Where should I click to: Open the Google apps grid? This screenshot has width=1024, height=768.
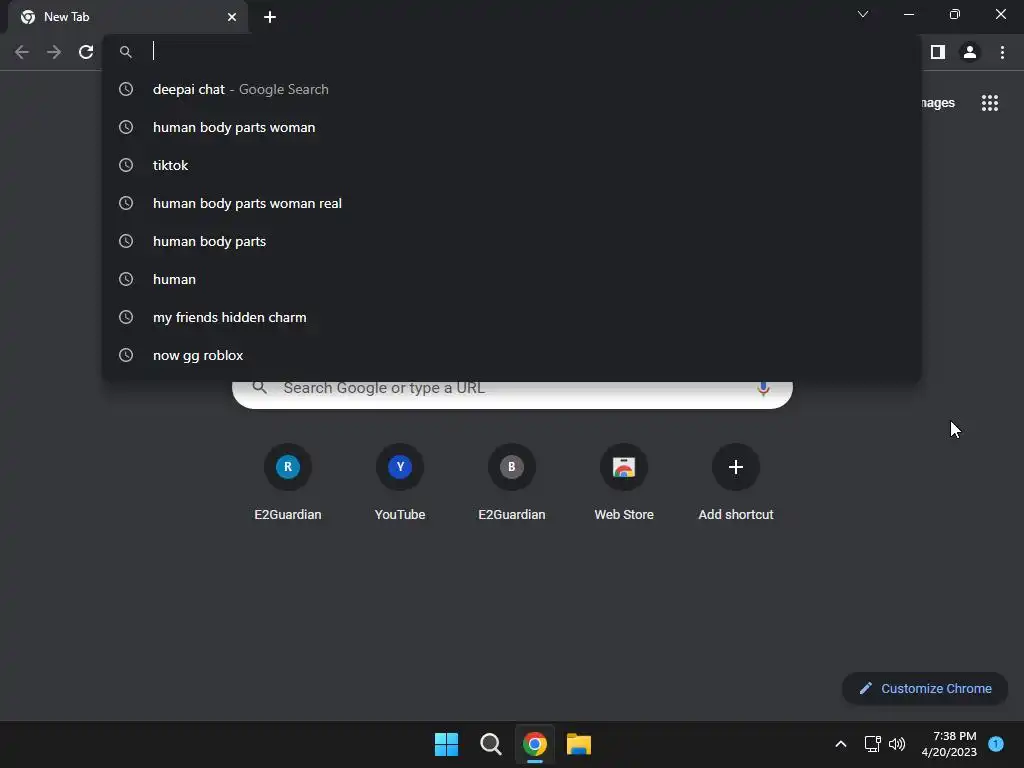(990, 103)
